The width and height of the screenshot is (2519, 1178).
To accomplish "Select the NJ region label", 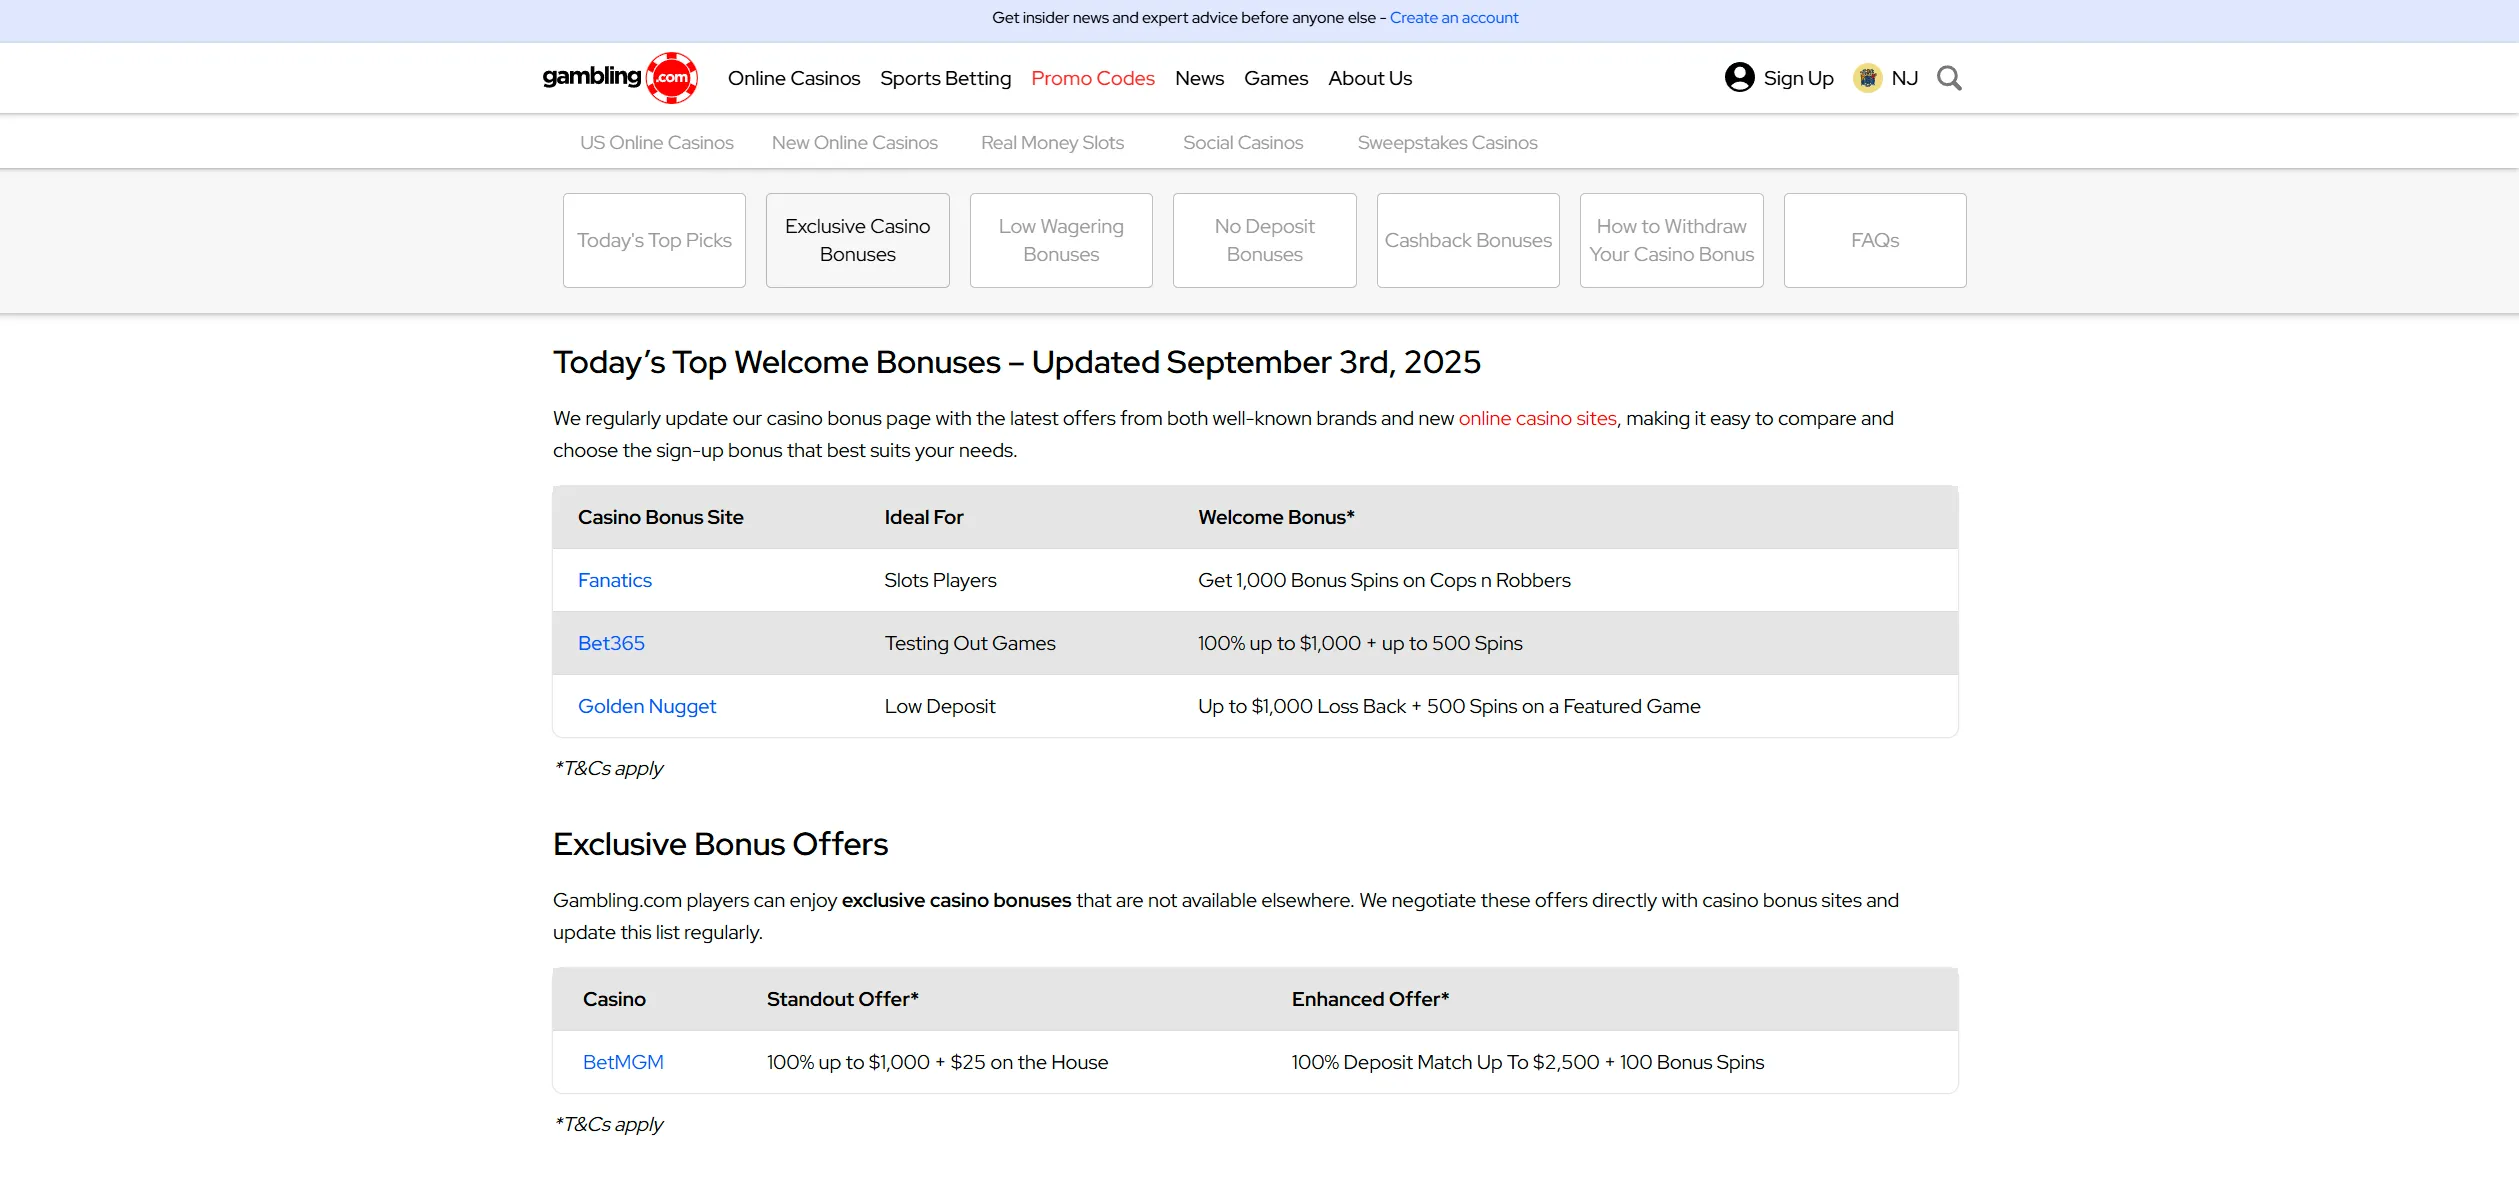I will pyautogui.click(x=1905, y=78).
